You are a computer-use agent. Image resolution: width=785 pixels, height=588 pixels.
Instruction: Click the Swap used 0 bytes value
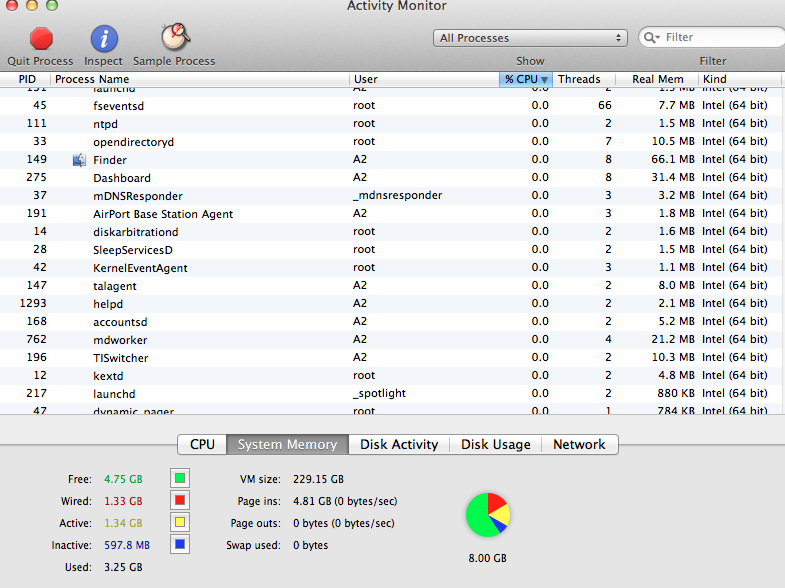coord(310,545)
